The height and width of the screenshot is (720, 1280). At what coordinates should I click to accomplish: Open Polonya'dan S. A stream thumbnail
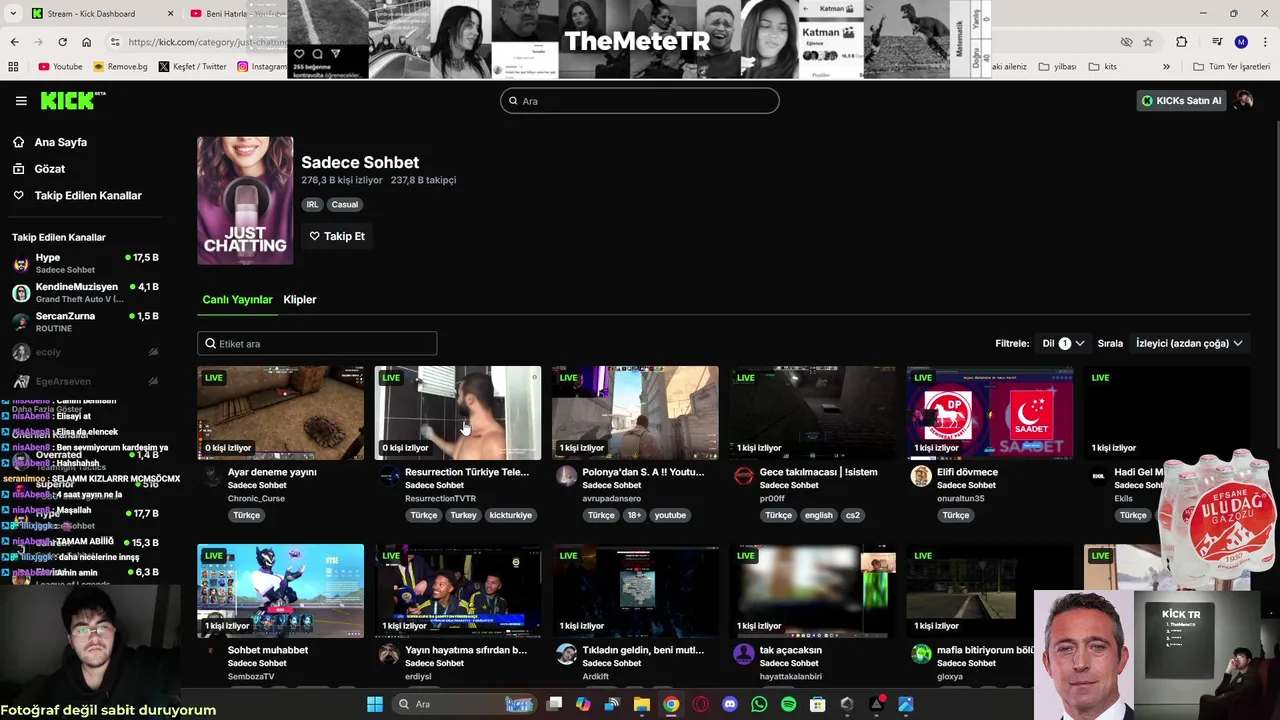pos(635,413)
